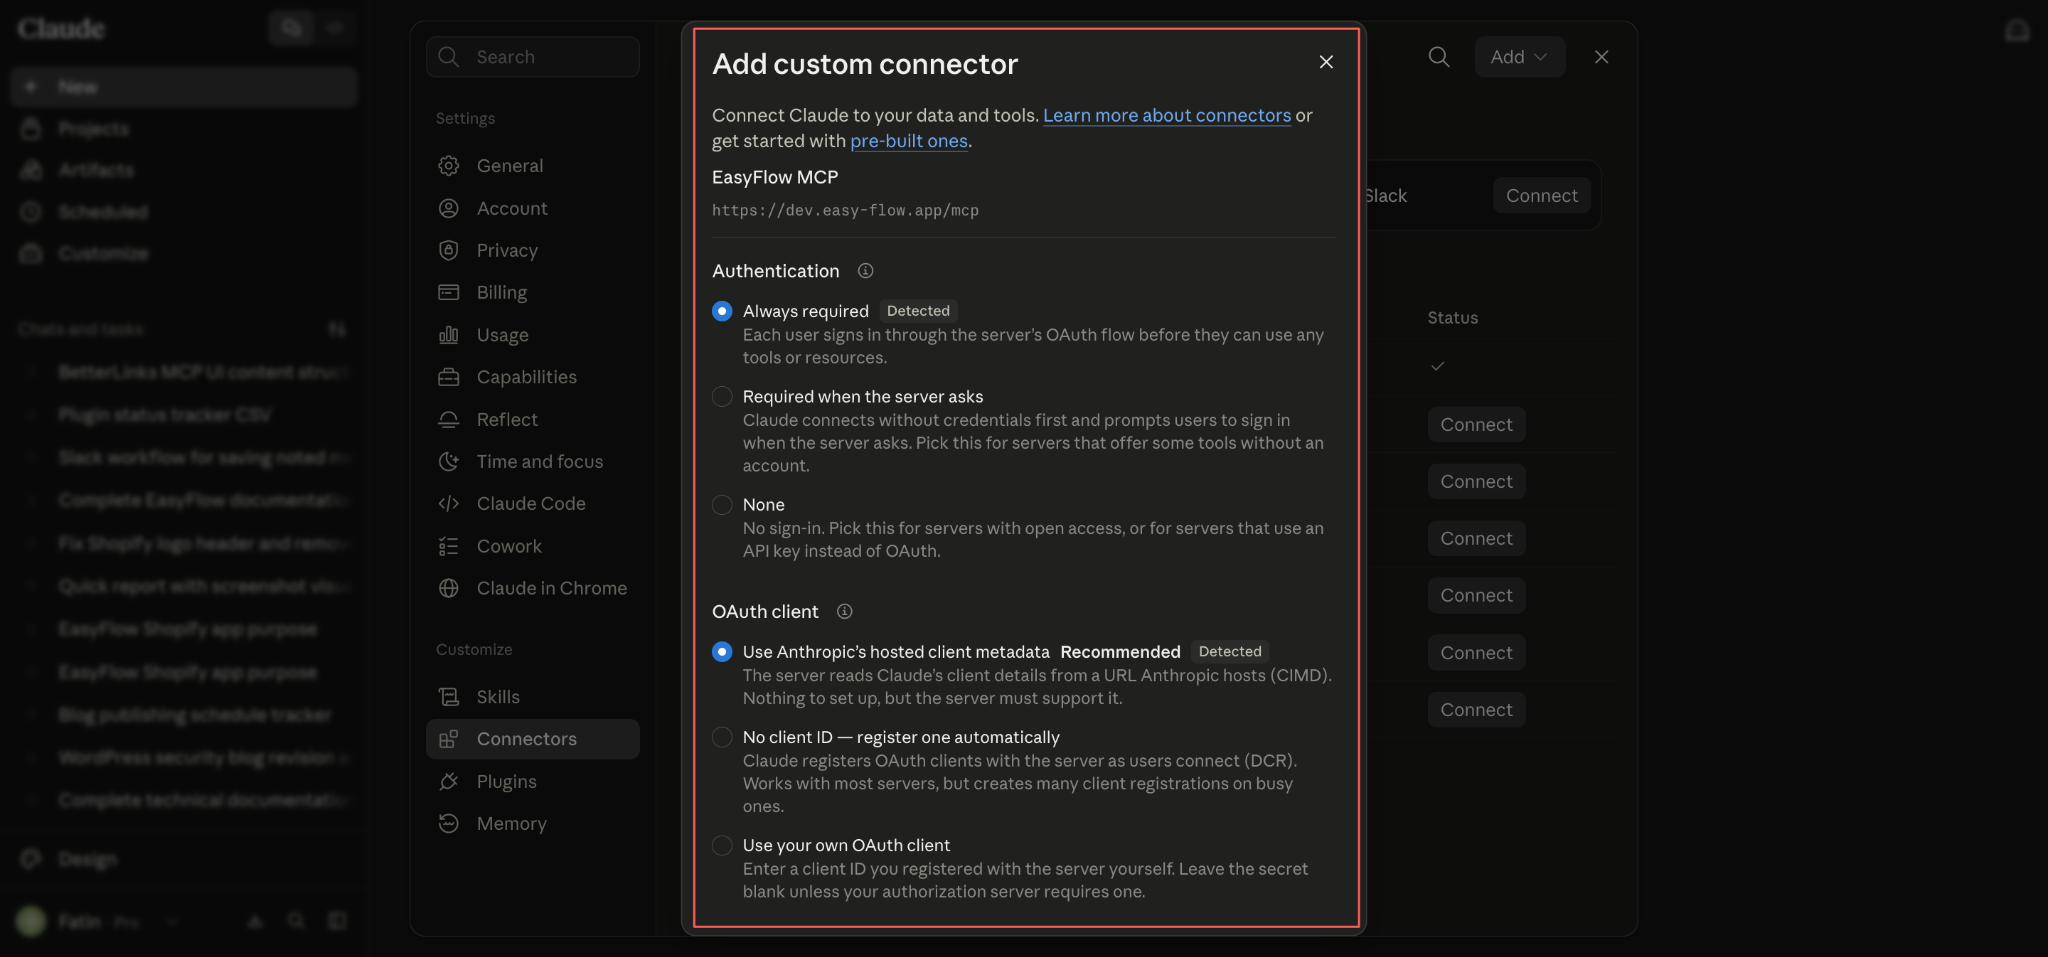Image resolution: width=2048 pixels, height=957 pixels.
Task: Click the magnifier icon in Settings search
Action: click(449, 57)
